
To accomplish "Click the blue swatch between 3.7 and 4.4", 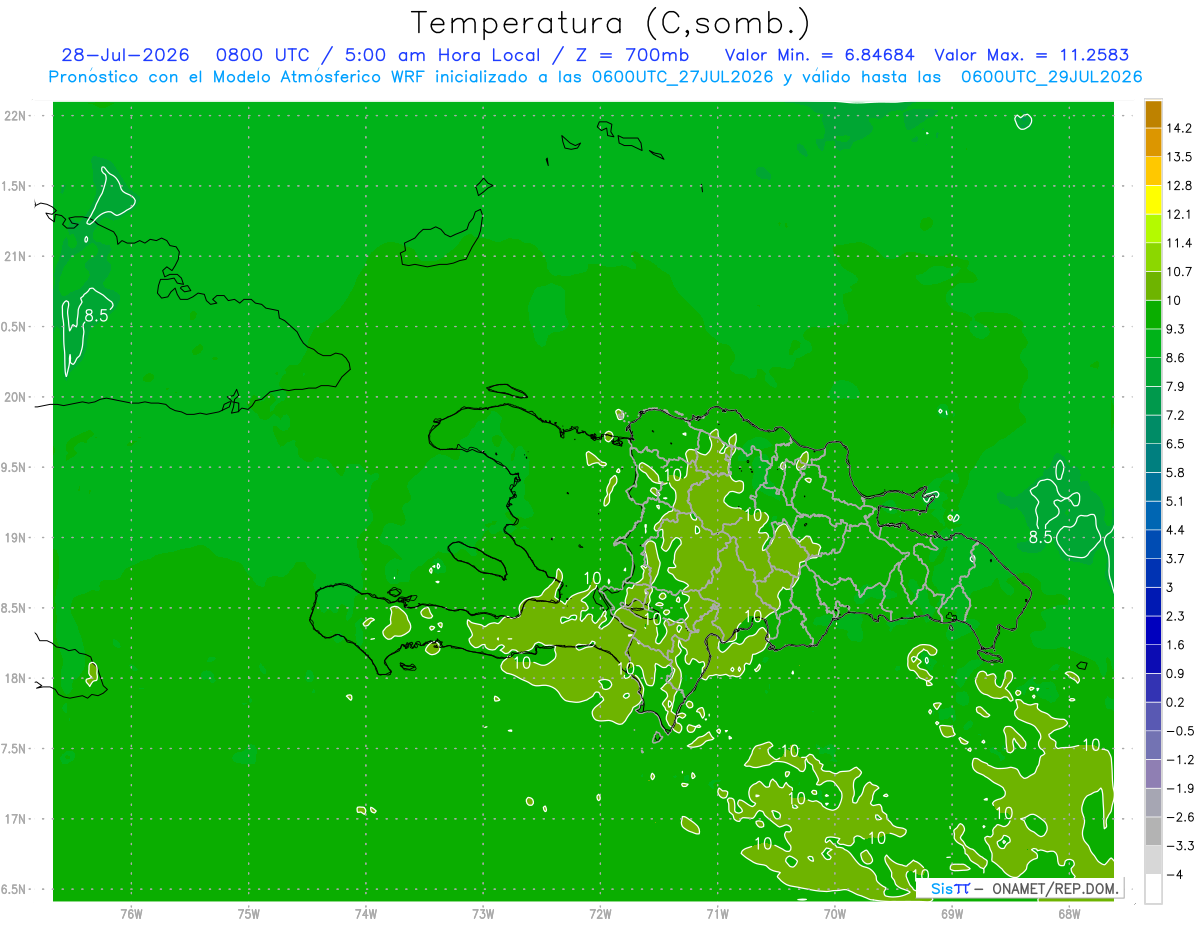I will pos(1153,544).
